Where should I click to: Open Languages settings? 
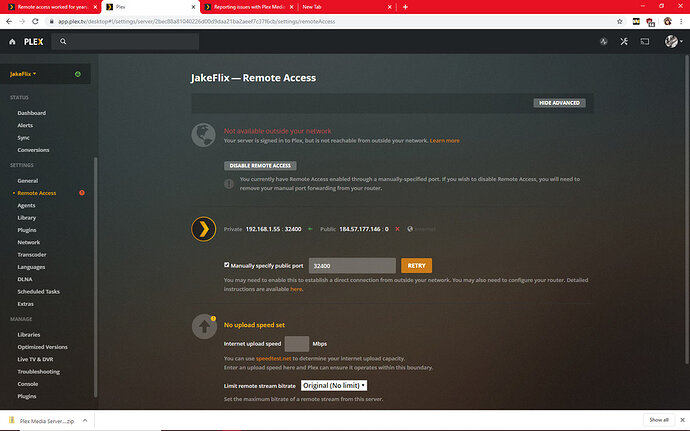31,267
